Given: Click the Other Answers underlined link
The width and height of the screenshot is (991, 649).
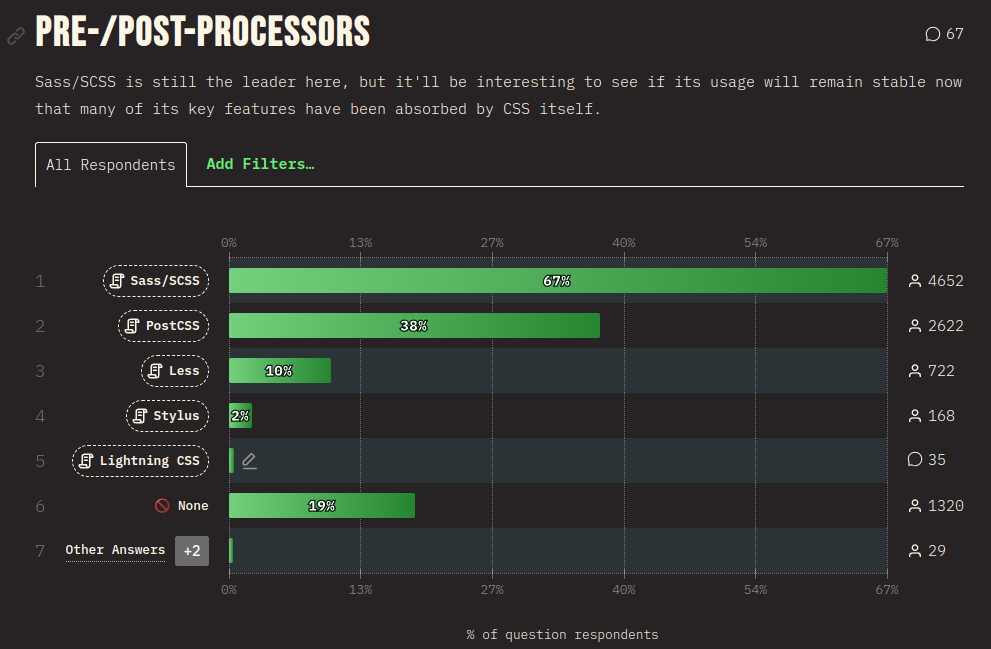Looking at the screenshot, I should [115, 550].
